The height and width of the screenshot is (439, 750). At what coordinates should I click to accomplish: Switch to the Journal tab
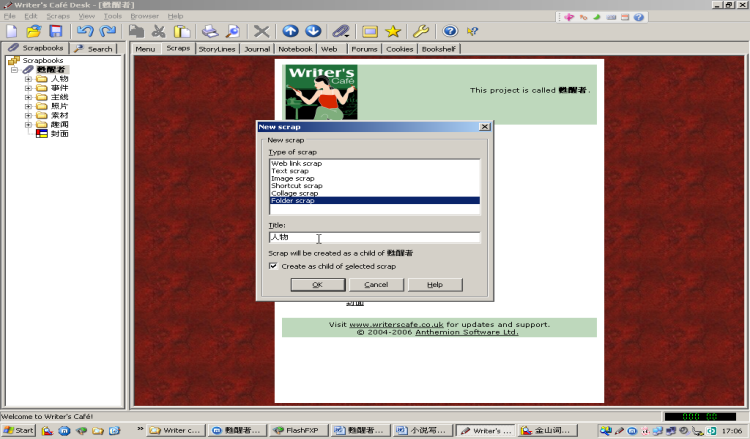[257, 49]
